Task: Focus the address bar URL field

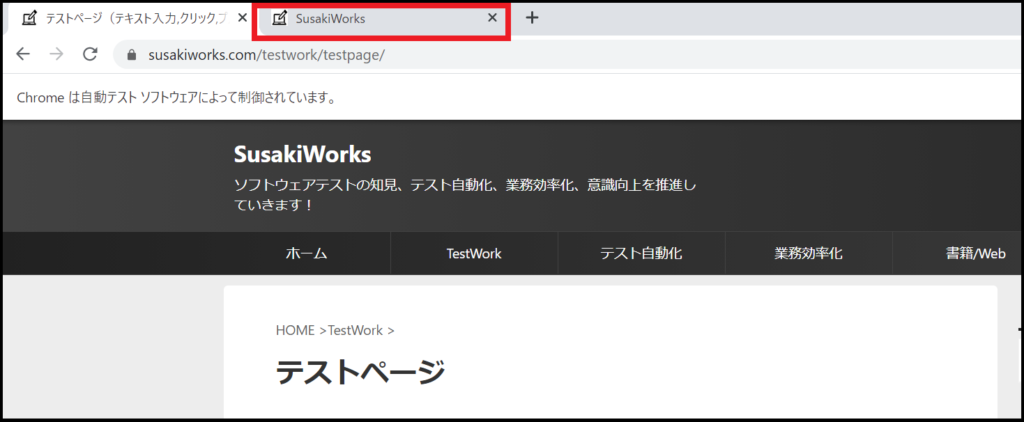Action: click(x=568, y=55)
